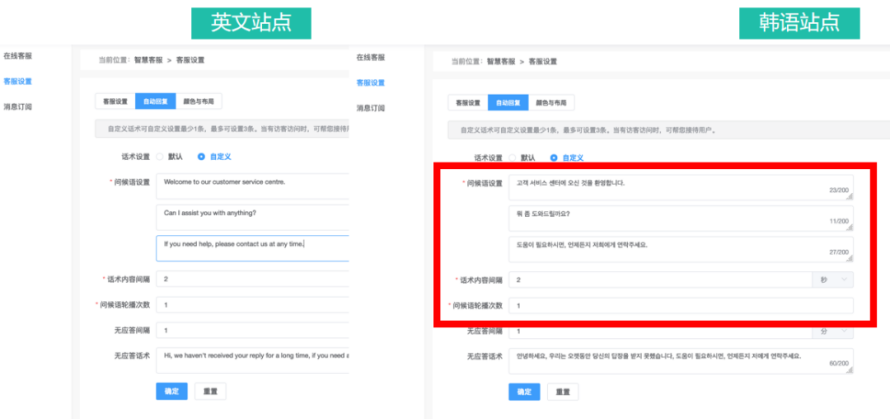Open 在线客服 in the English site sidebar
Viewport: 890px width, 419px height.
pyautogui.click(x=18, y=56)
